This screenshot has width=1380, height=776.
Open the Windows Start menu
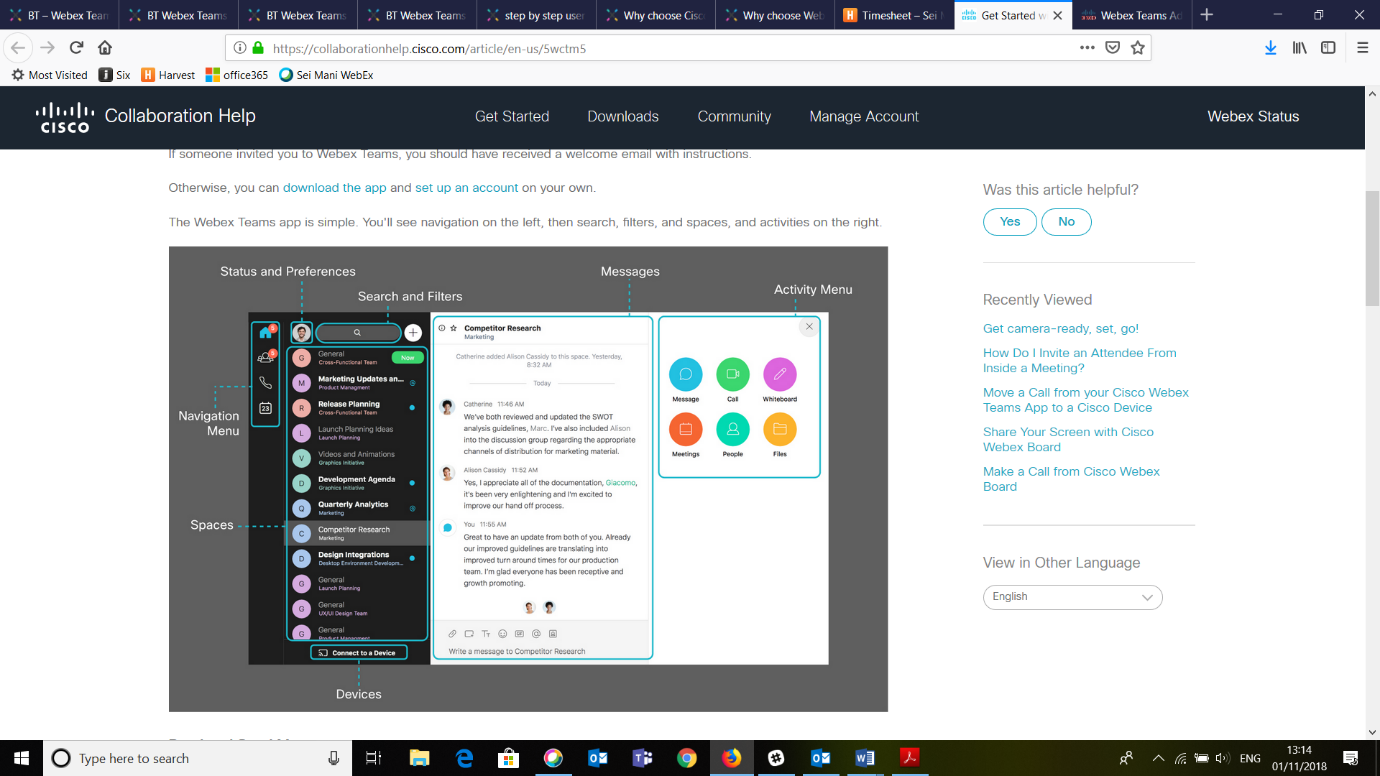21,758
